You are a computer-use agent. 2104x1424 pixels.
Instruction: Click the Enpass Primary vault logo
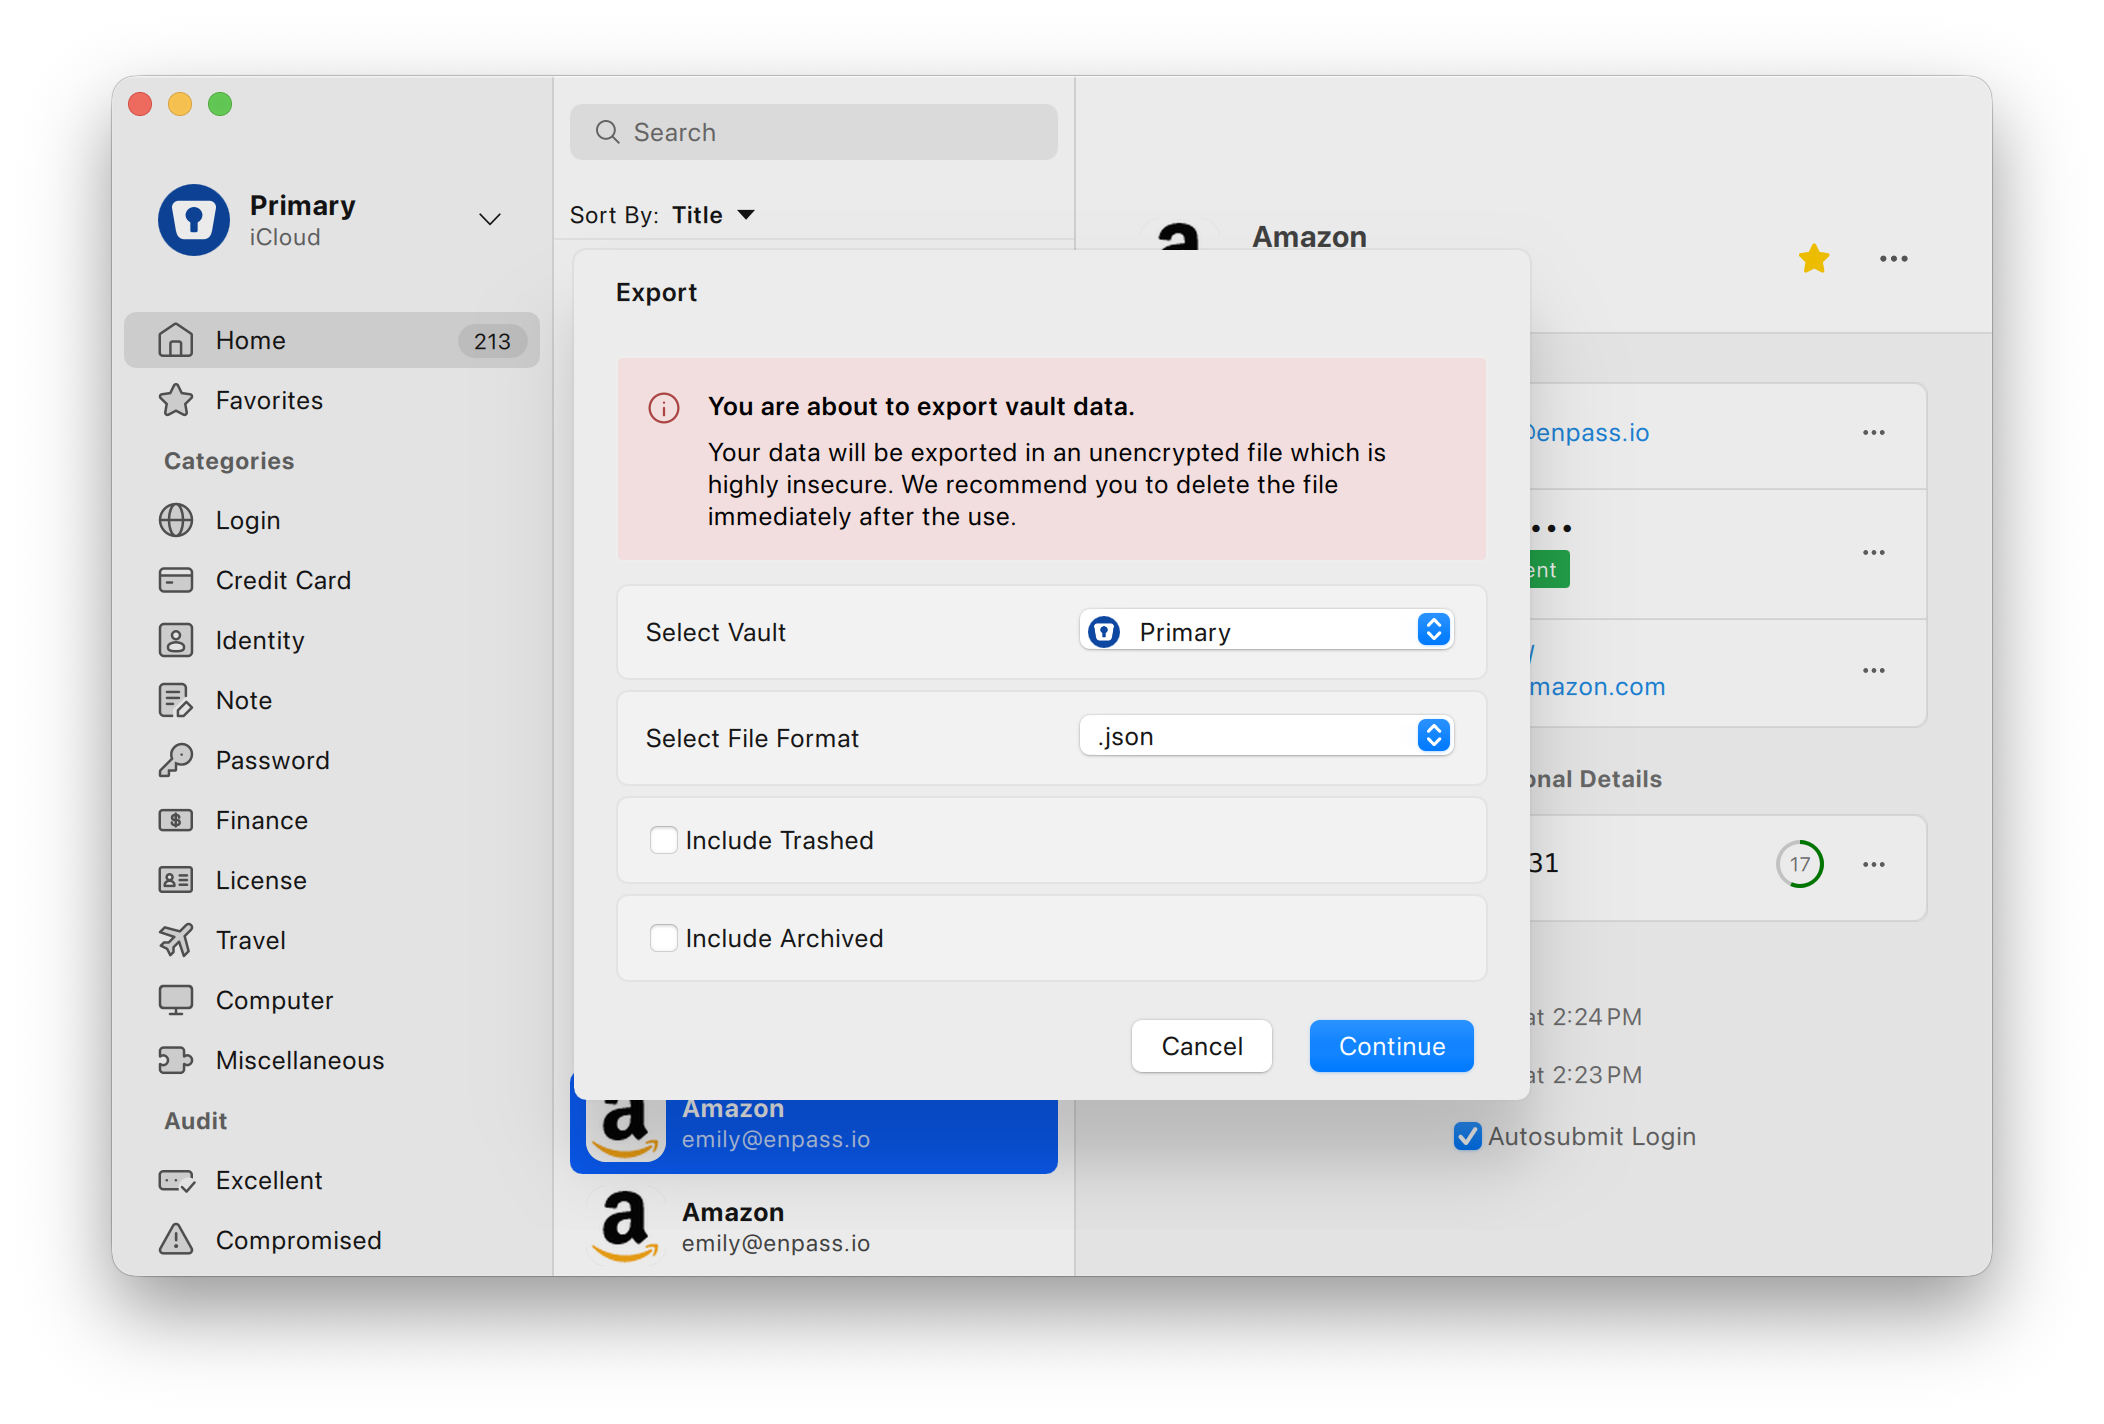click(x=194, y=220)
